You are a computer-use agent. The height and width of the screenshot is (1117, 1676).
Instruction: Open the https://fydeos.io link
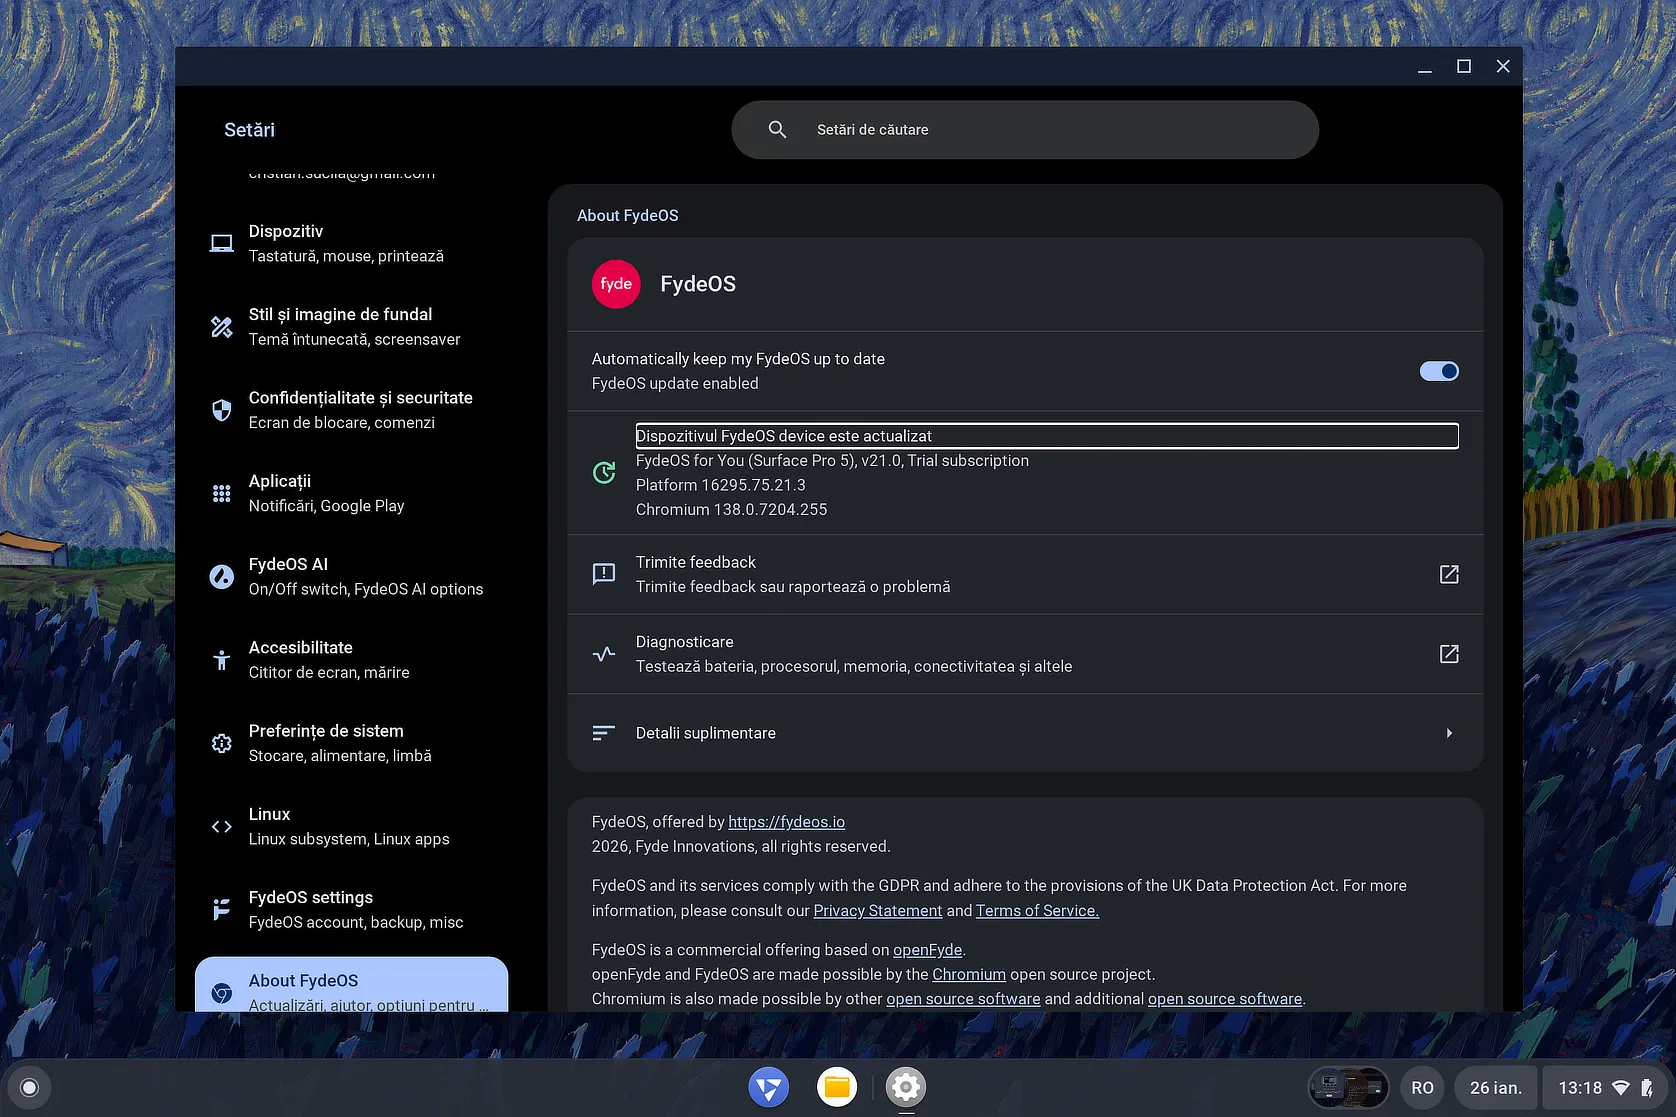tap(786, 822)
